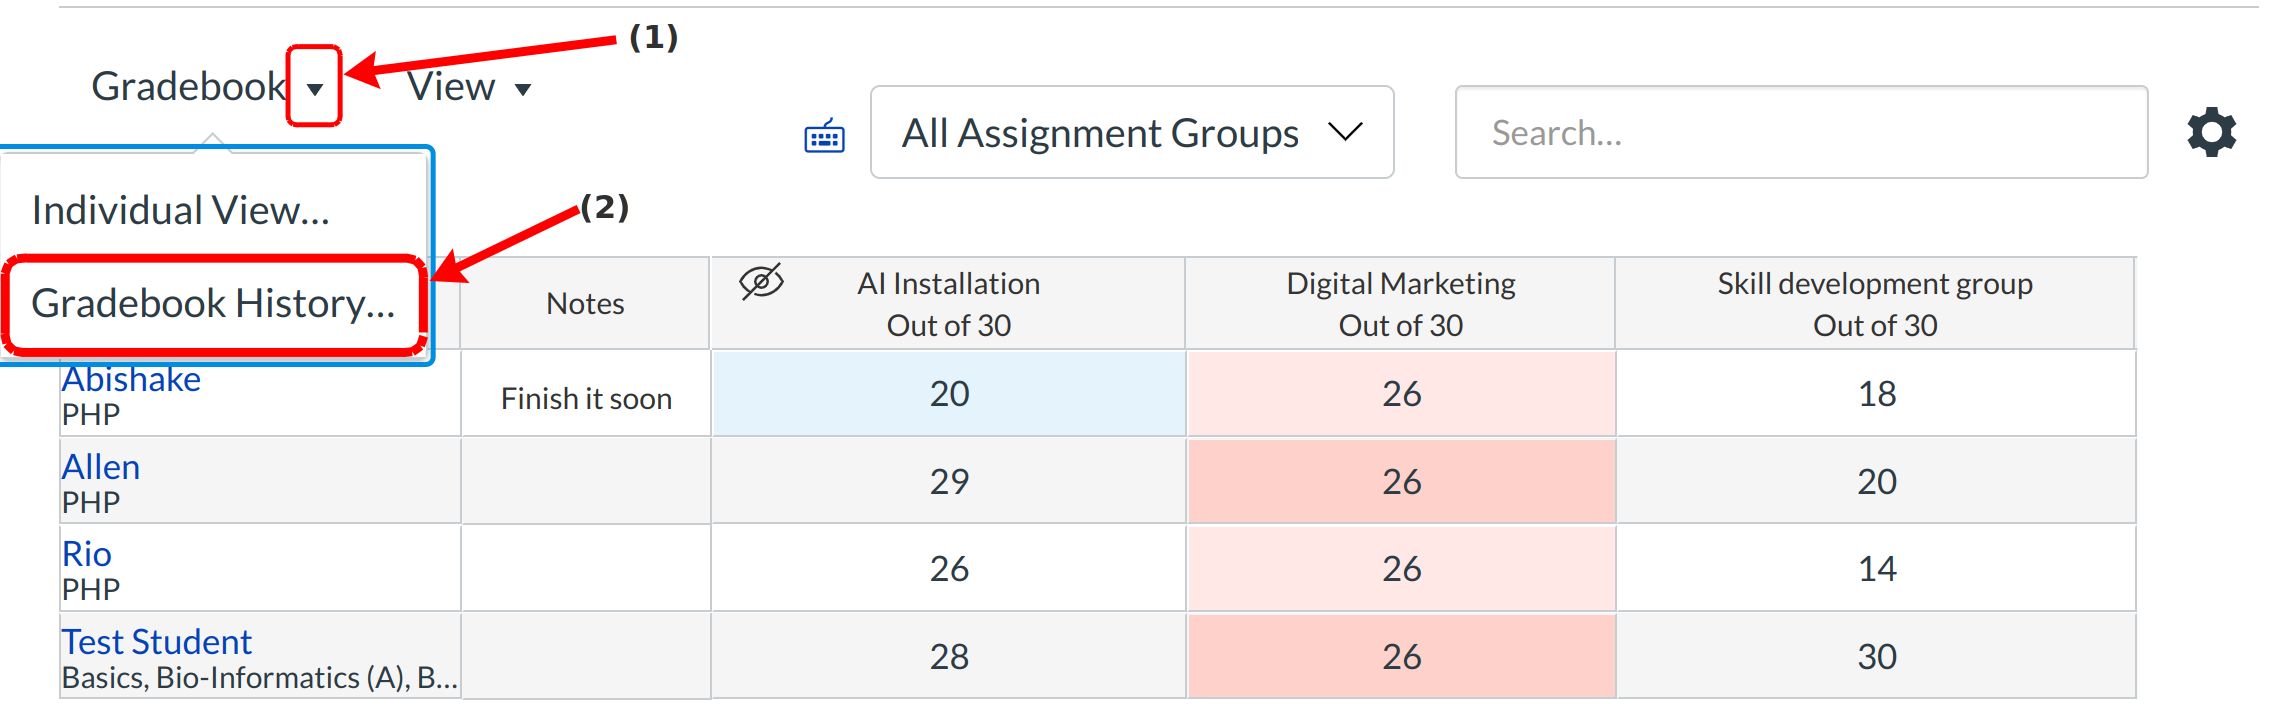
Task: Select Test Student's Skill development grade 30
Action: click(1876, 657)
